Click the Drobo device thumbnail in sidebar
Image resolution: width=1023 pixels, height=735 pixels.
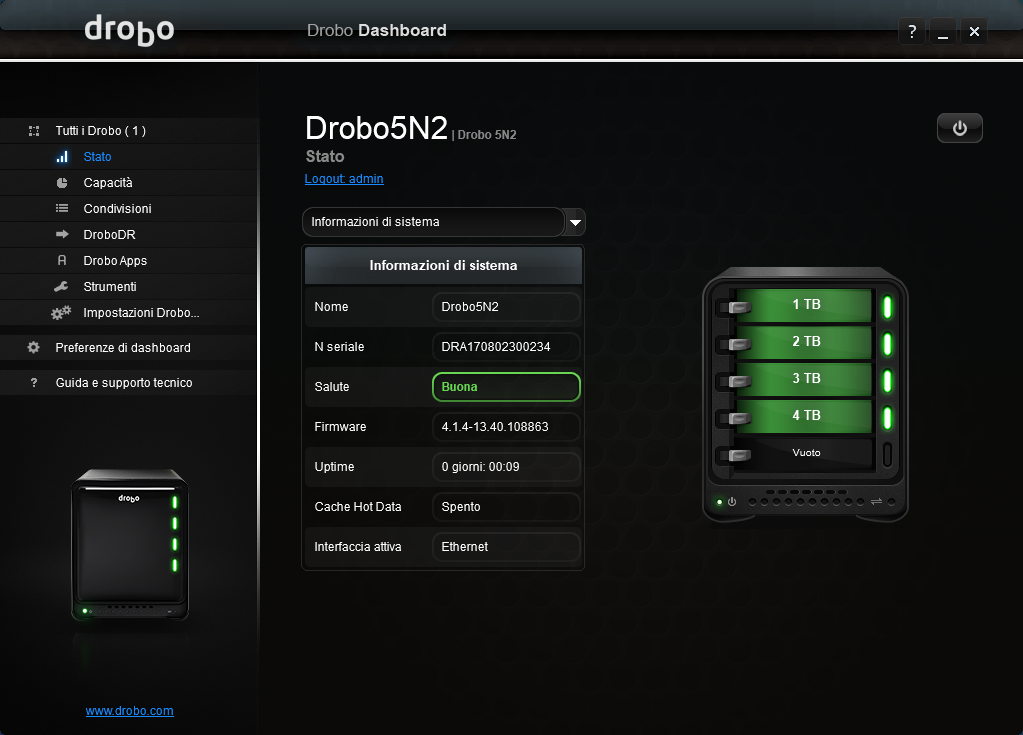point(129,545)
